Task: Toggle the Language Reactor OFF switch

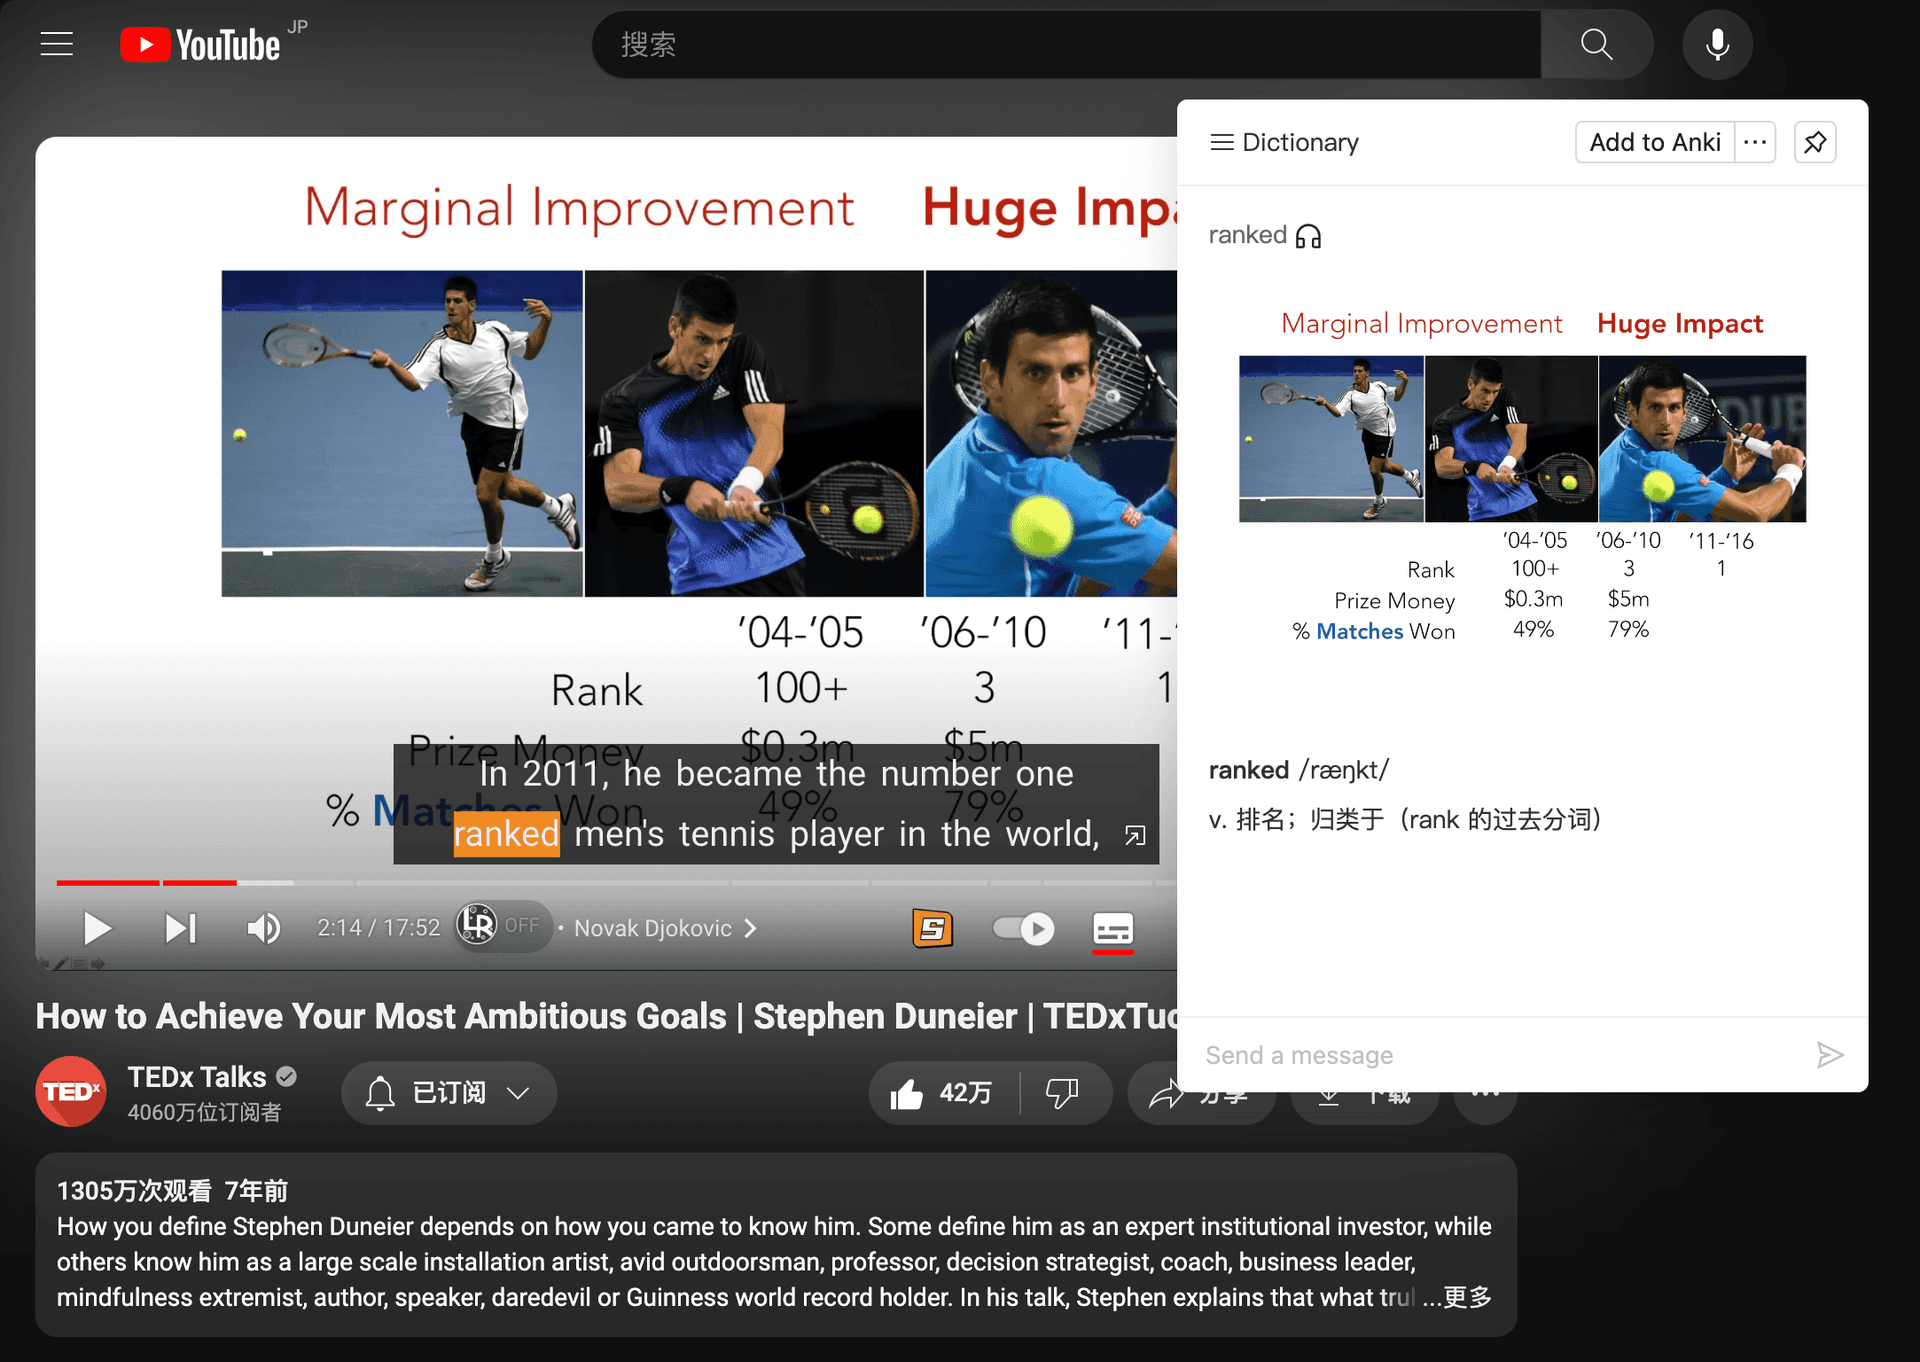Action: click(x=502, y=926)
